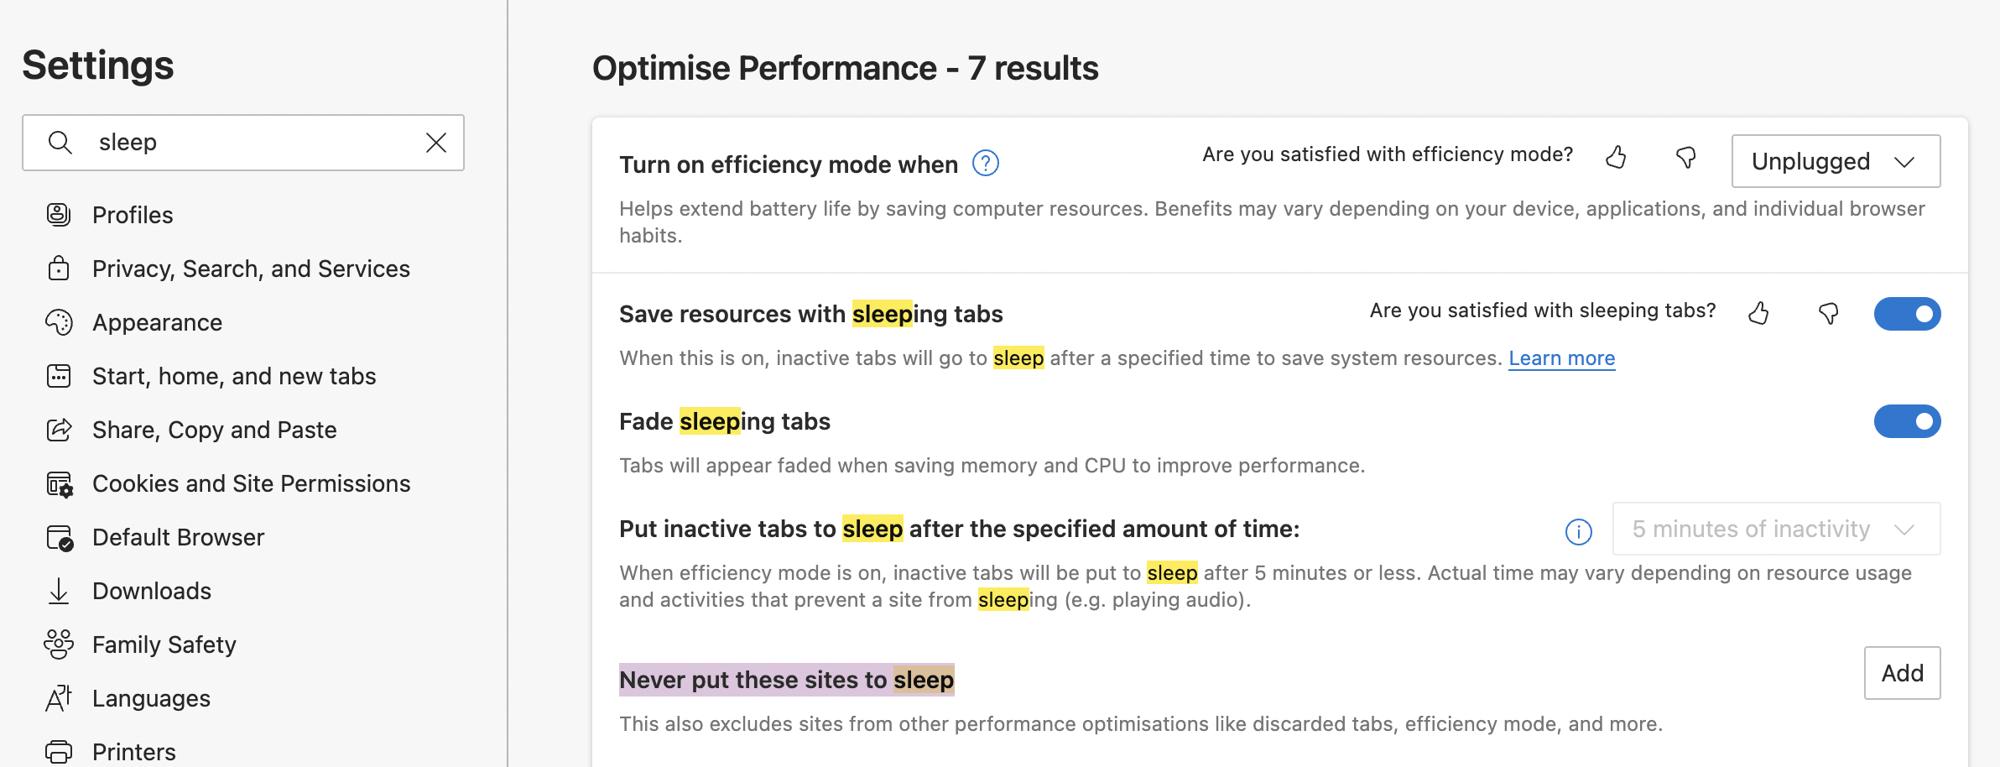Screen dimensions: 2000x767
Task: Click info icon beside inactivity dropdown
Action: click(x=1578, y=532)
